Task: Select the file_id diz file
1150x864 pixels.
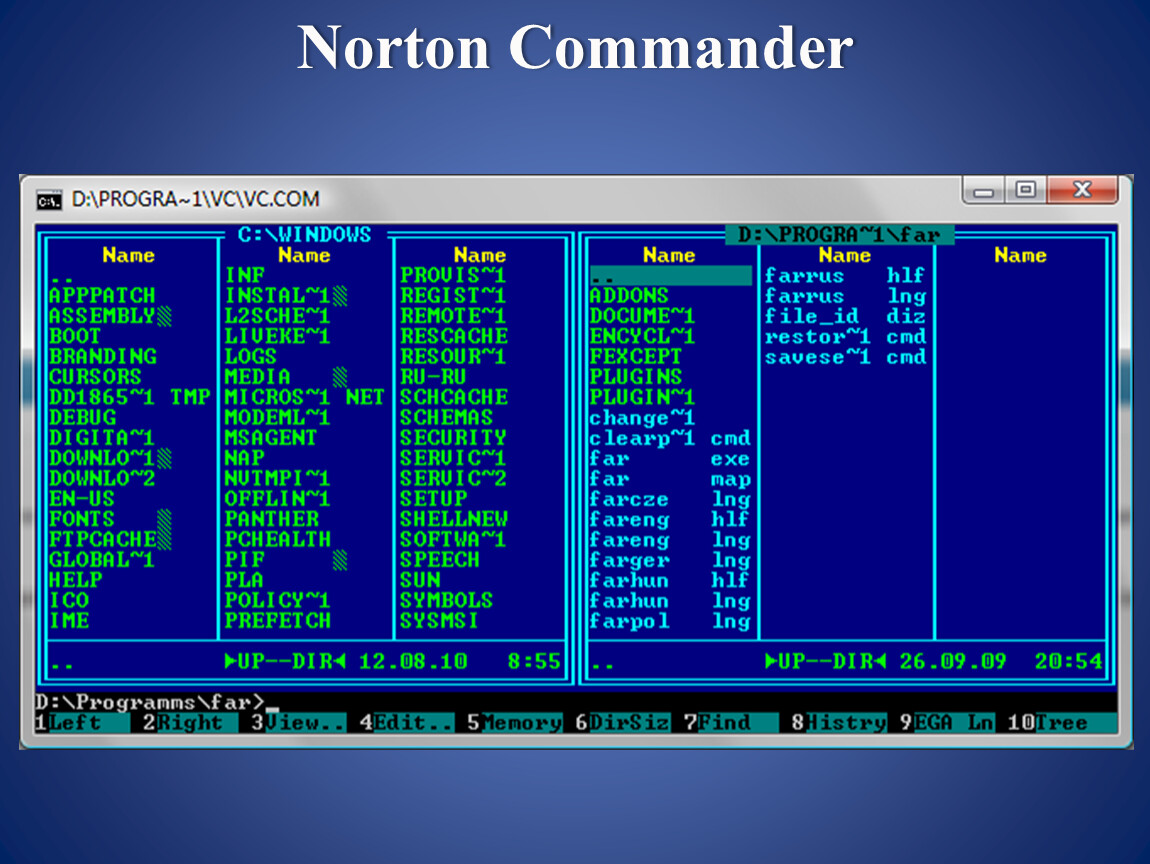Action: (x=846, y=316)
